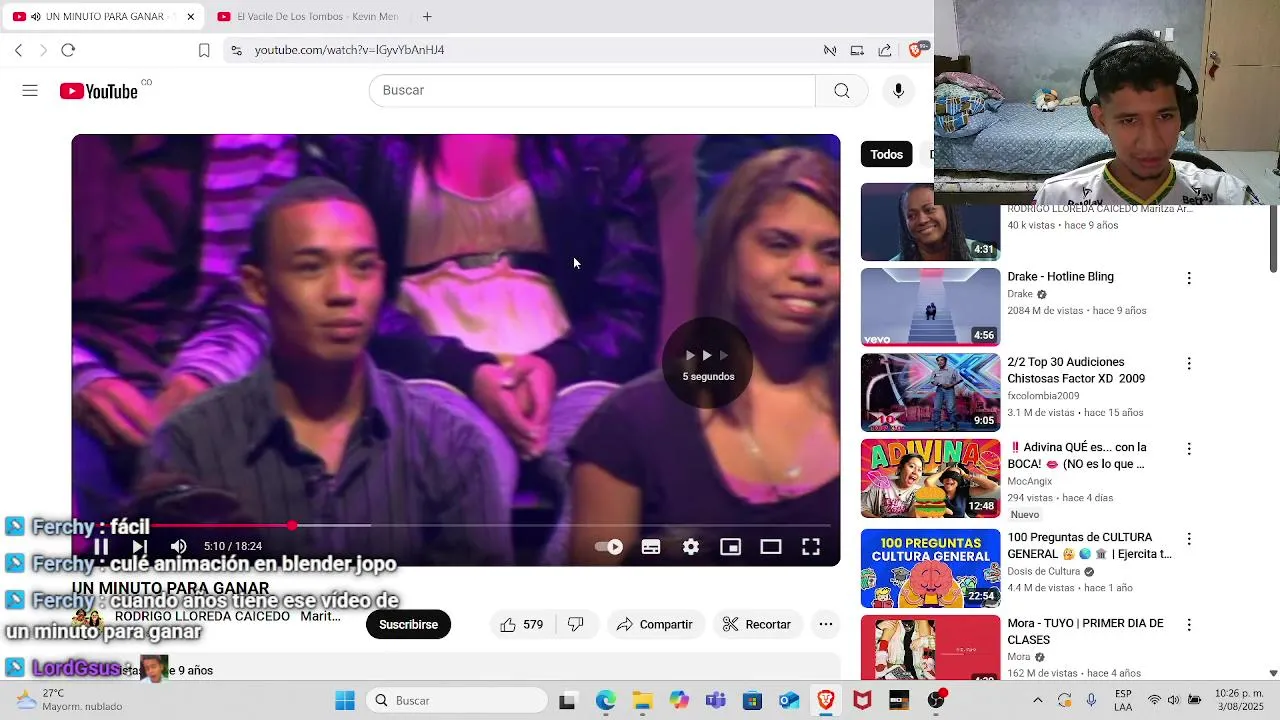Viewport: 1280px width, 720px height.
Task: Switch to El Vacile De Los Tombos tab
Action: click(308, 17)
